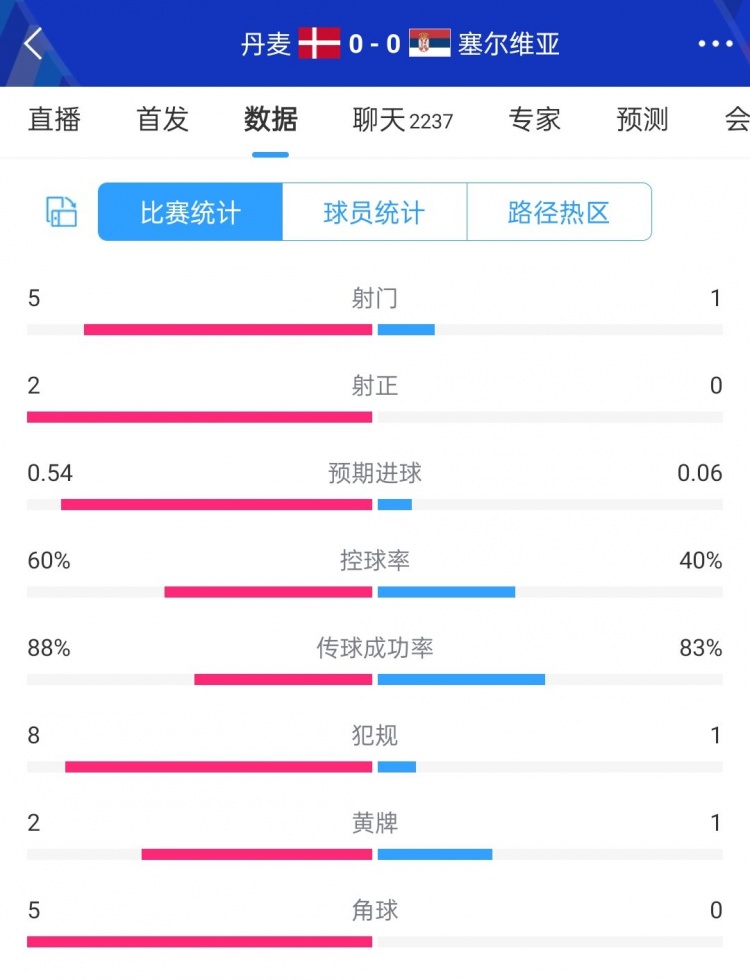Tap the Denmark flag icon
Viewport: 750px width, 980px height.
(319, 43)
